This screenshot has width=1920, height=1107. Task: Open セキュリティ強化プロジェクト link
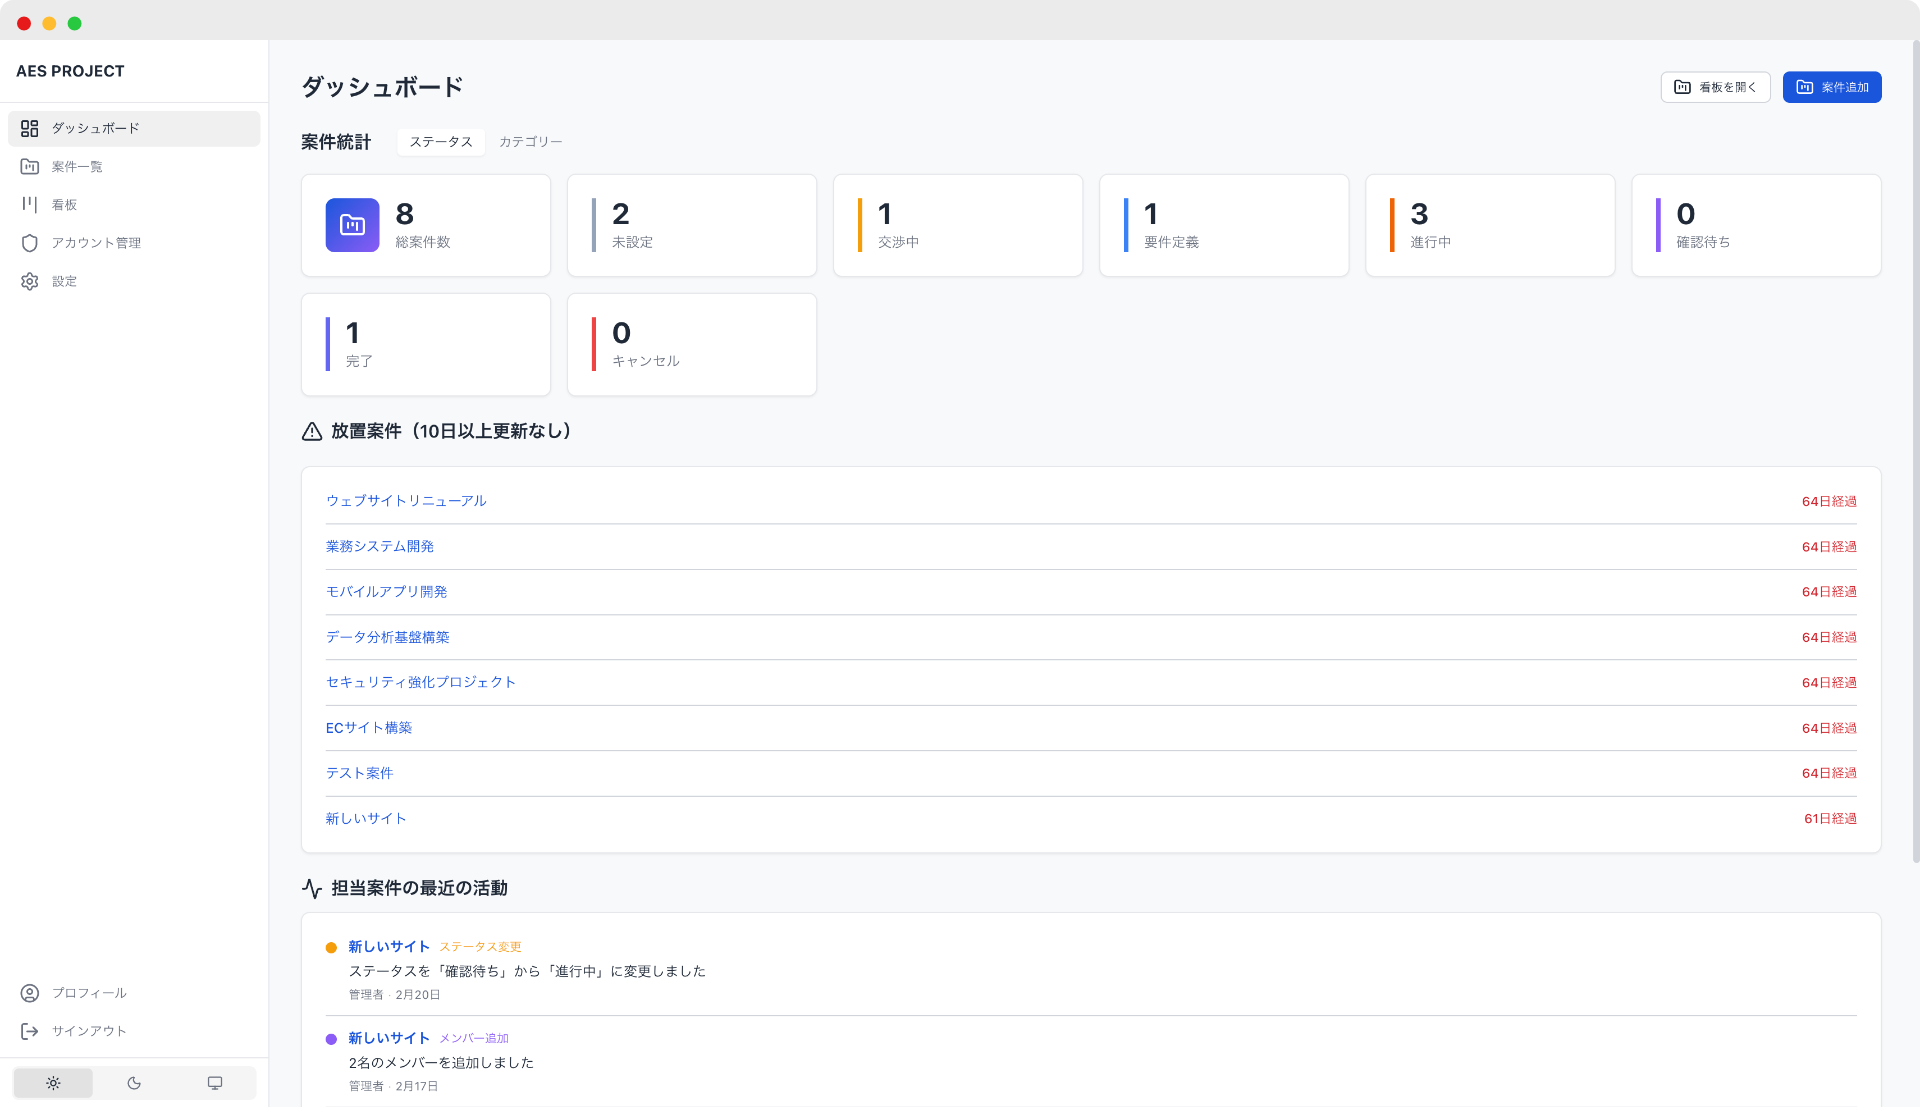click(x=420, y=682)
